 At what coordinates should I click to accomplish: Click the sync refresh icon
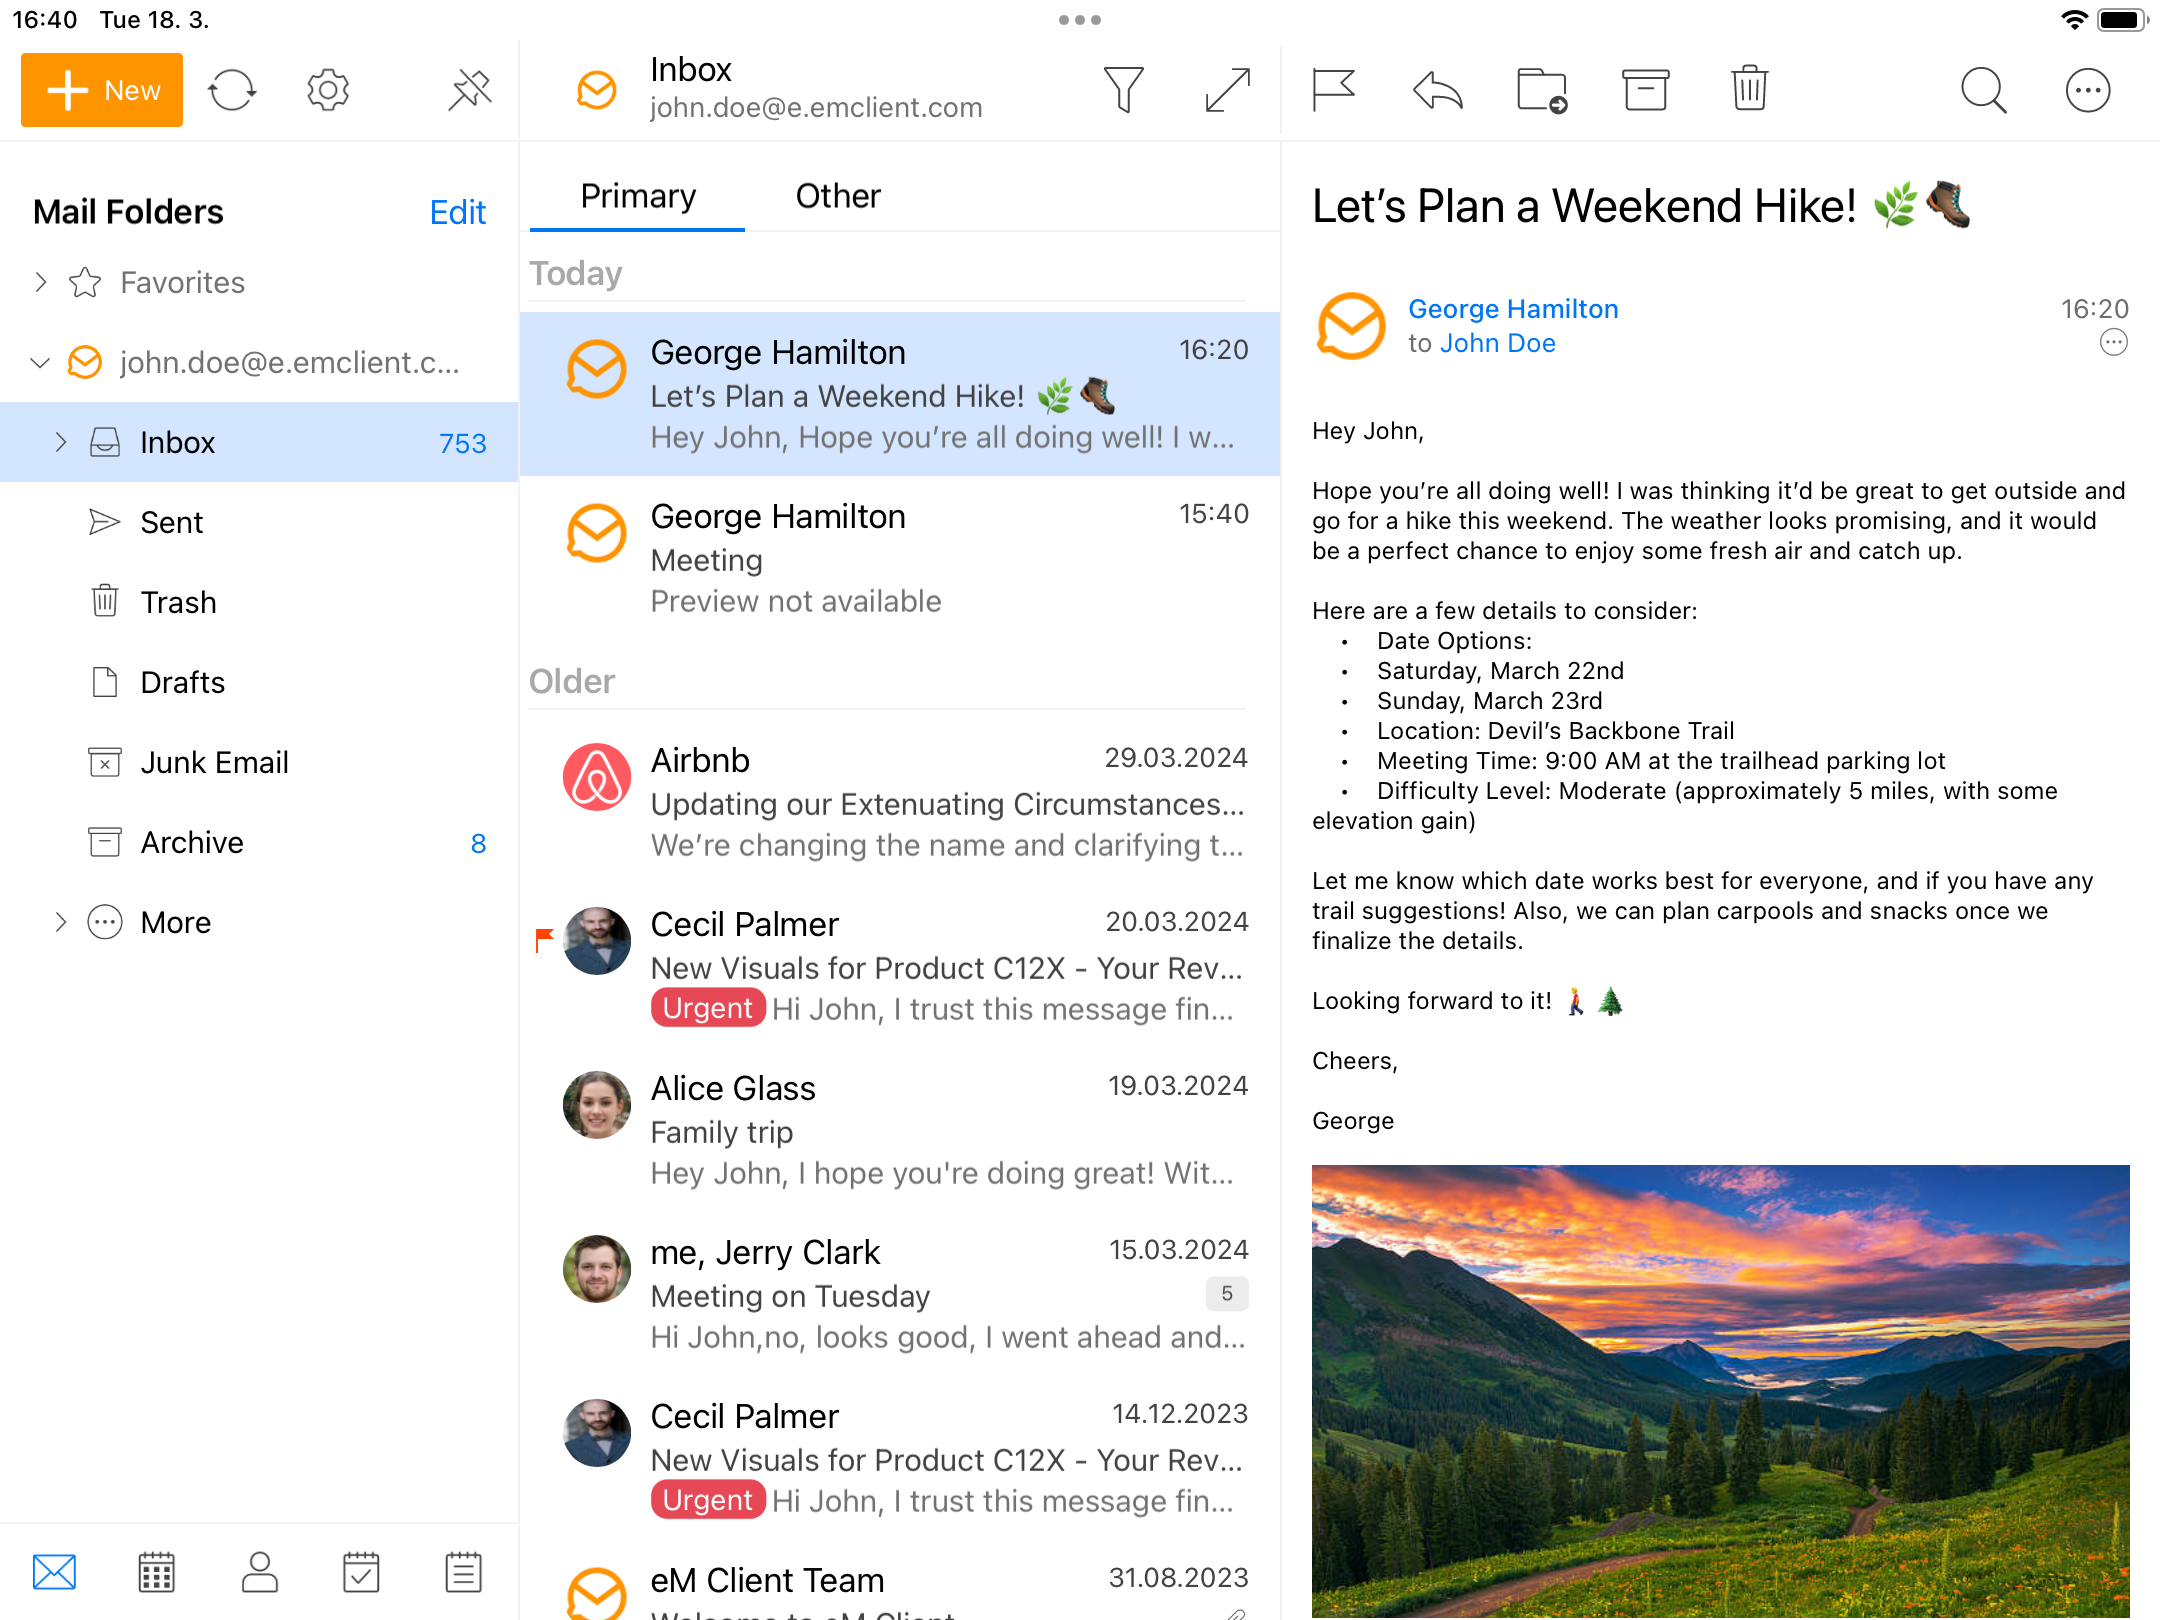click(232, 90)
